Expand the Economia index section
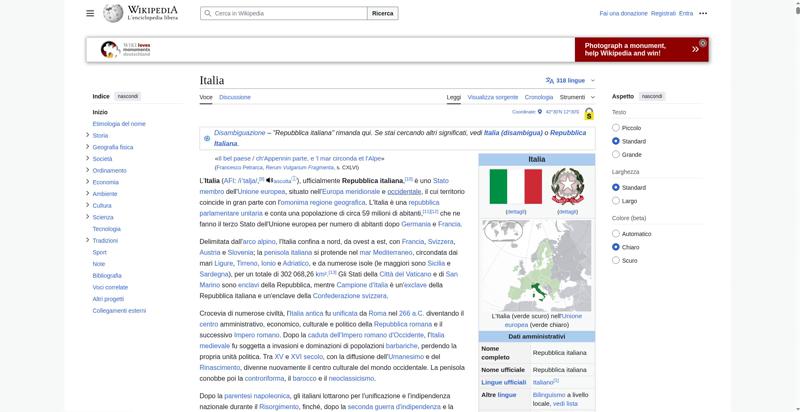Image resolution: width=800 pixels, height=412 pixels. (x=88, y=182)
